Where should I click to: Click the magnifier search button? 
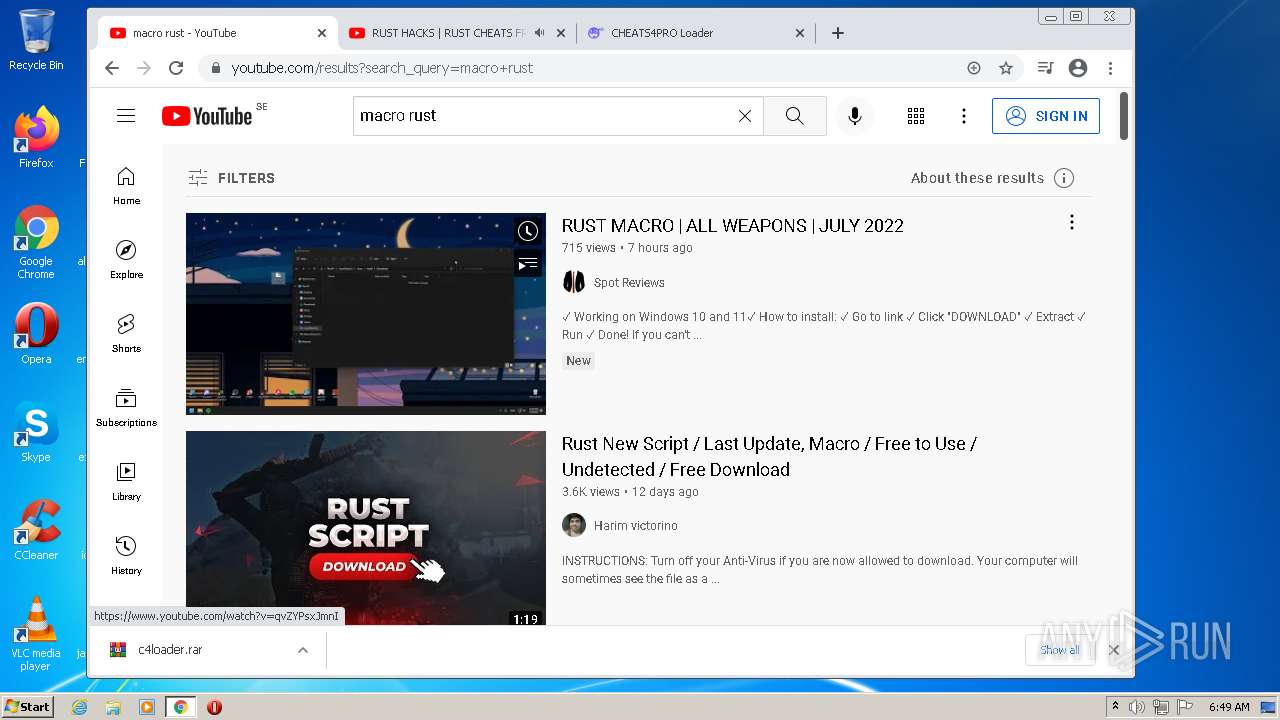(x=795, y=116)
